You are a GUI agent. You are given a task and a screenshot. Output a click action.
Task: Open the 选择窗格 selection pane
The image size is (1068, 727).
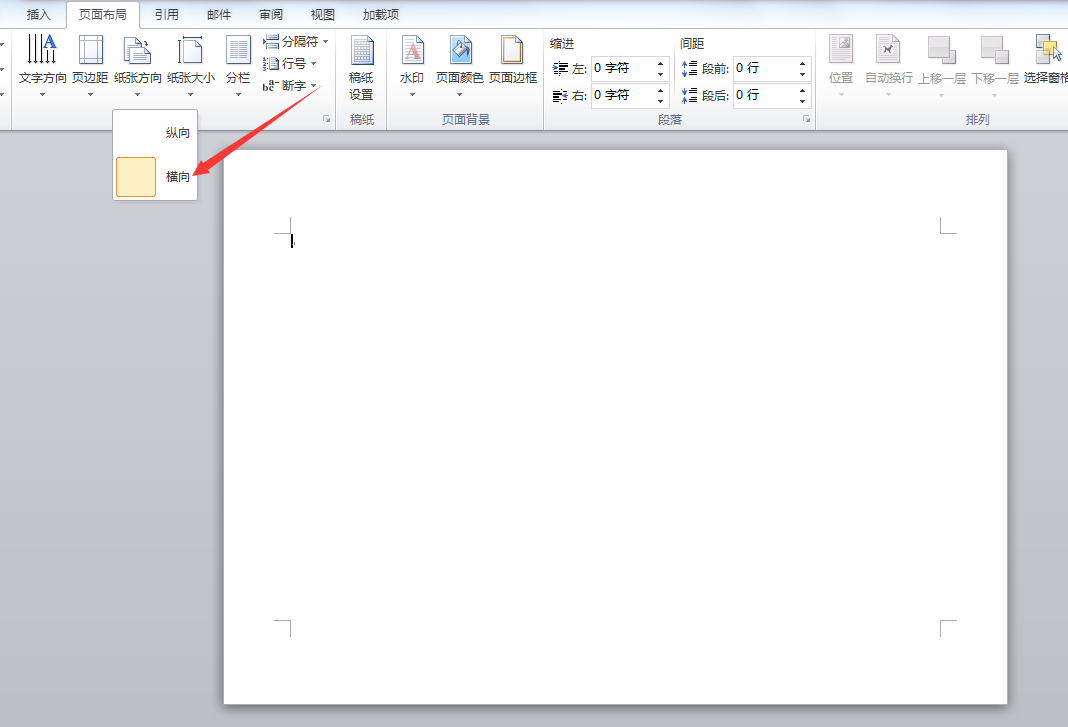pos(1046,61)
